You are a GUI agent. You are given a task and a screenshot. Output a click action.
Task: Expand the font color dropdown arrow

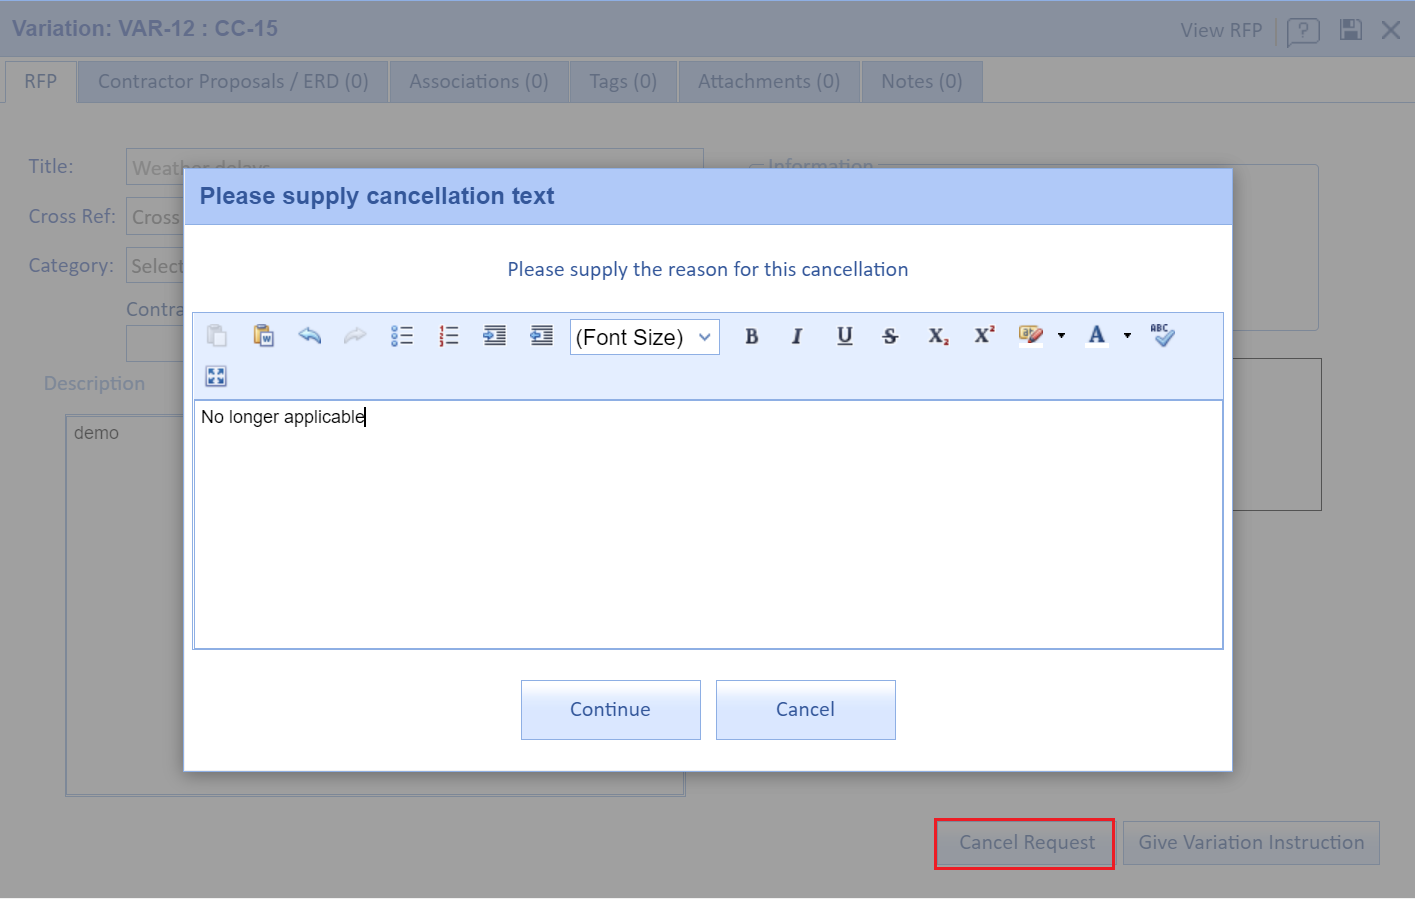(1127, 336)
